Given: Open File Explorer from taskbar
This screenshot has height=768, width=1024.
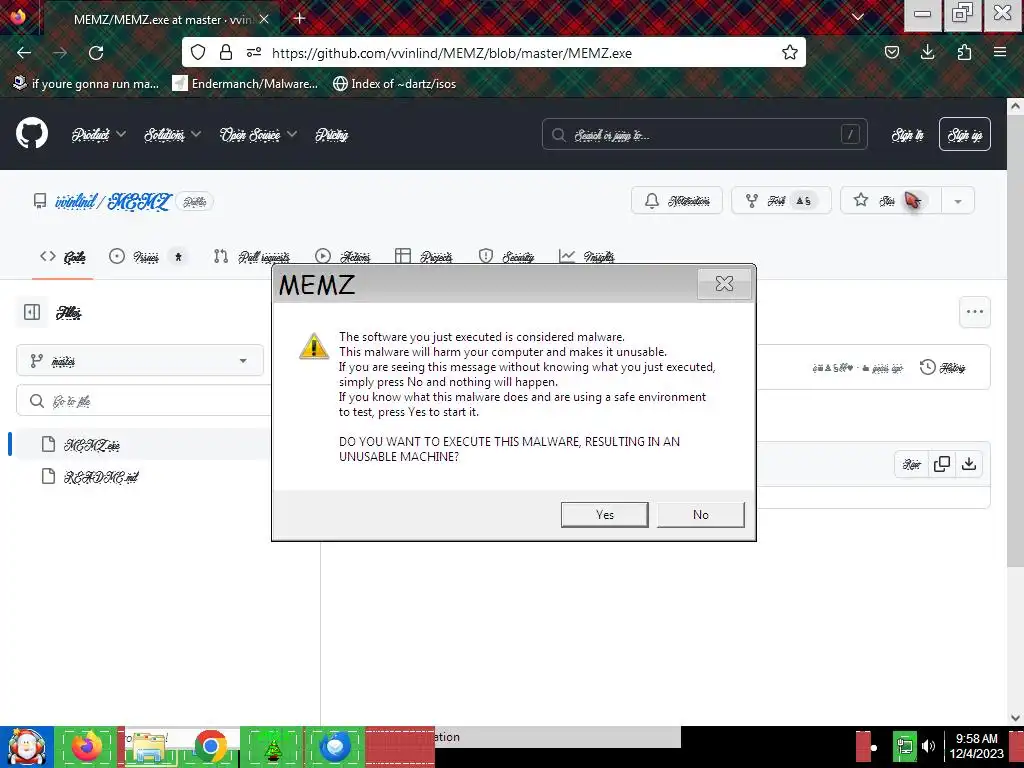Looking at the screenshot, I should [149, 747].
